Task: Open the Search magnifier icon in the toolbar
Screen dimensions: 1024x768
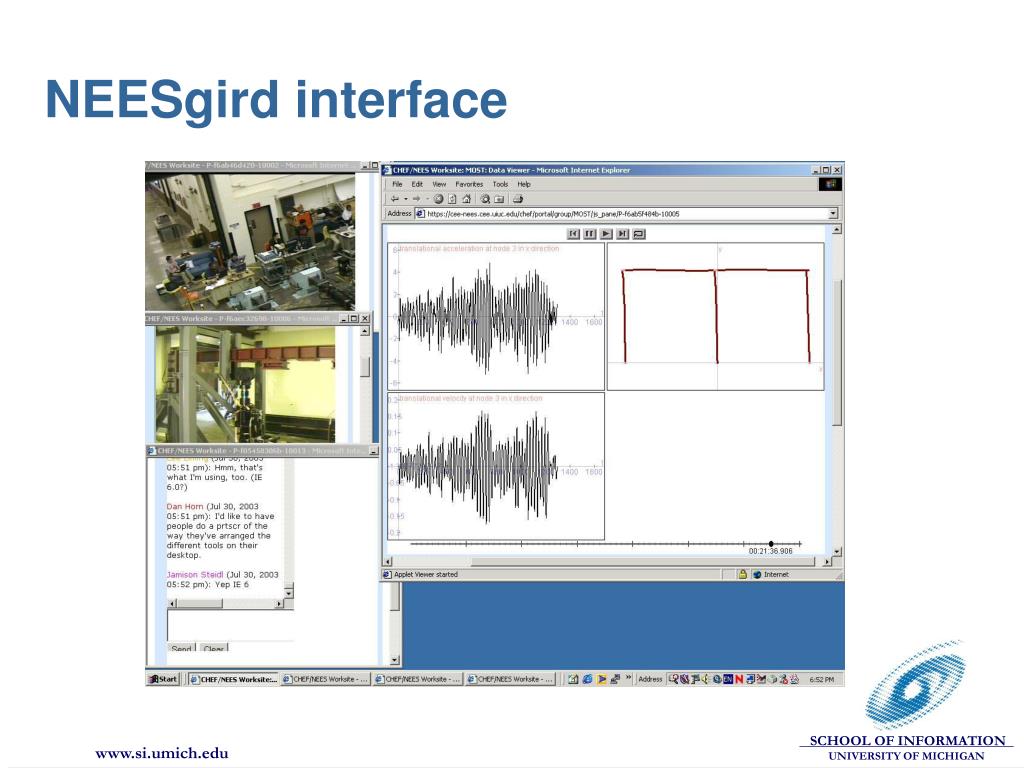Action: (x=485, y=199)
